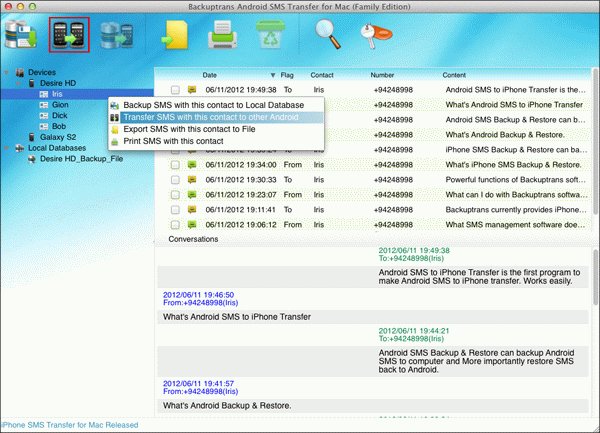Click the Conversations section label
This screenshot has width=600, height=433.
pyautogui.click(x=193, y=239)
